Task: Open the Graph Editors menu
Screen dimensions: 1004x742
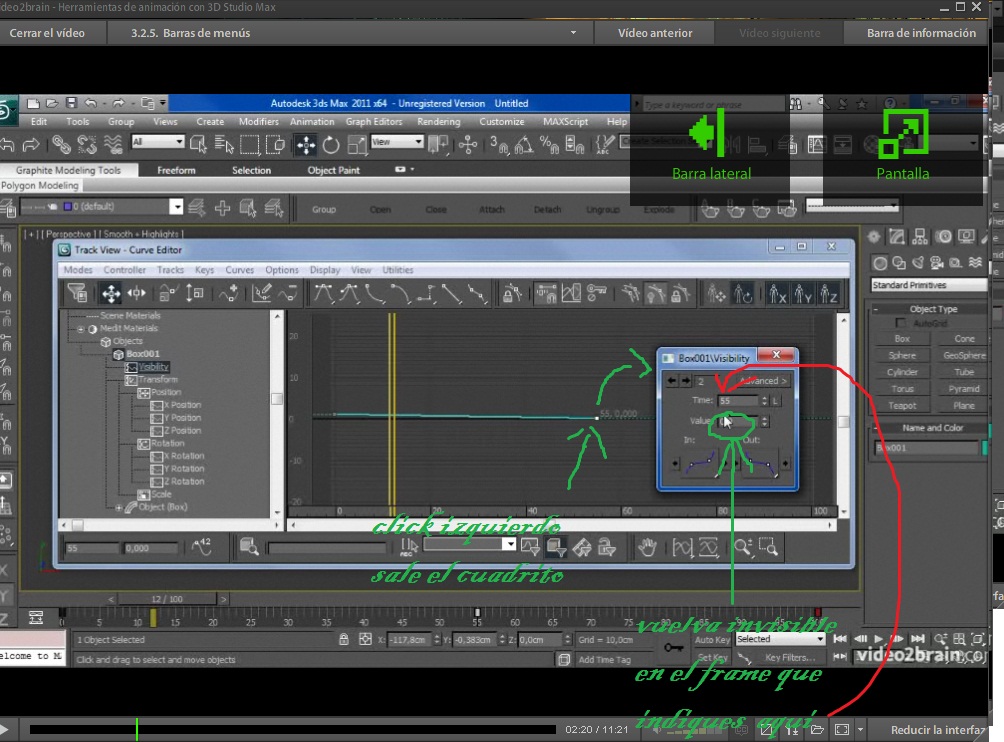Action: tap(374, 122)
